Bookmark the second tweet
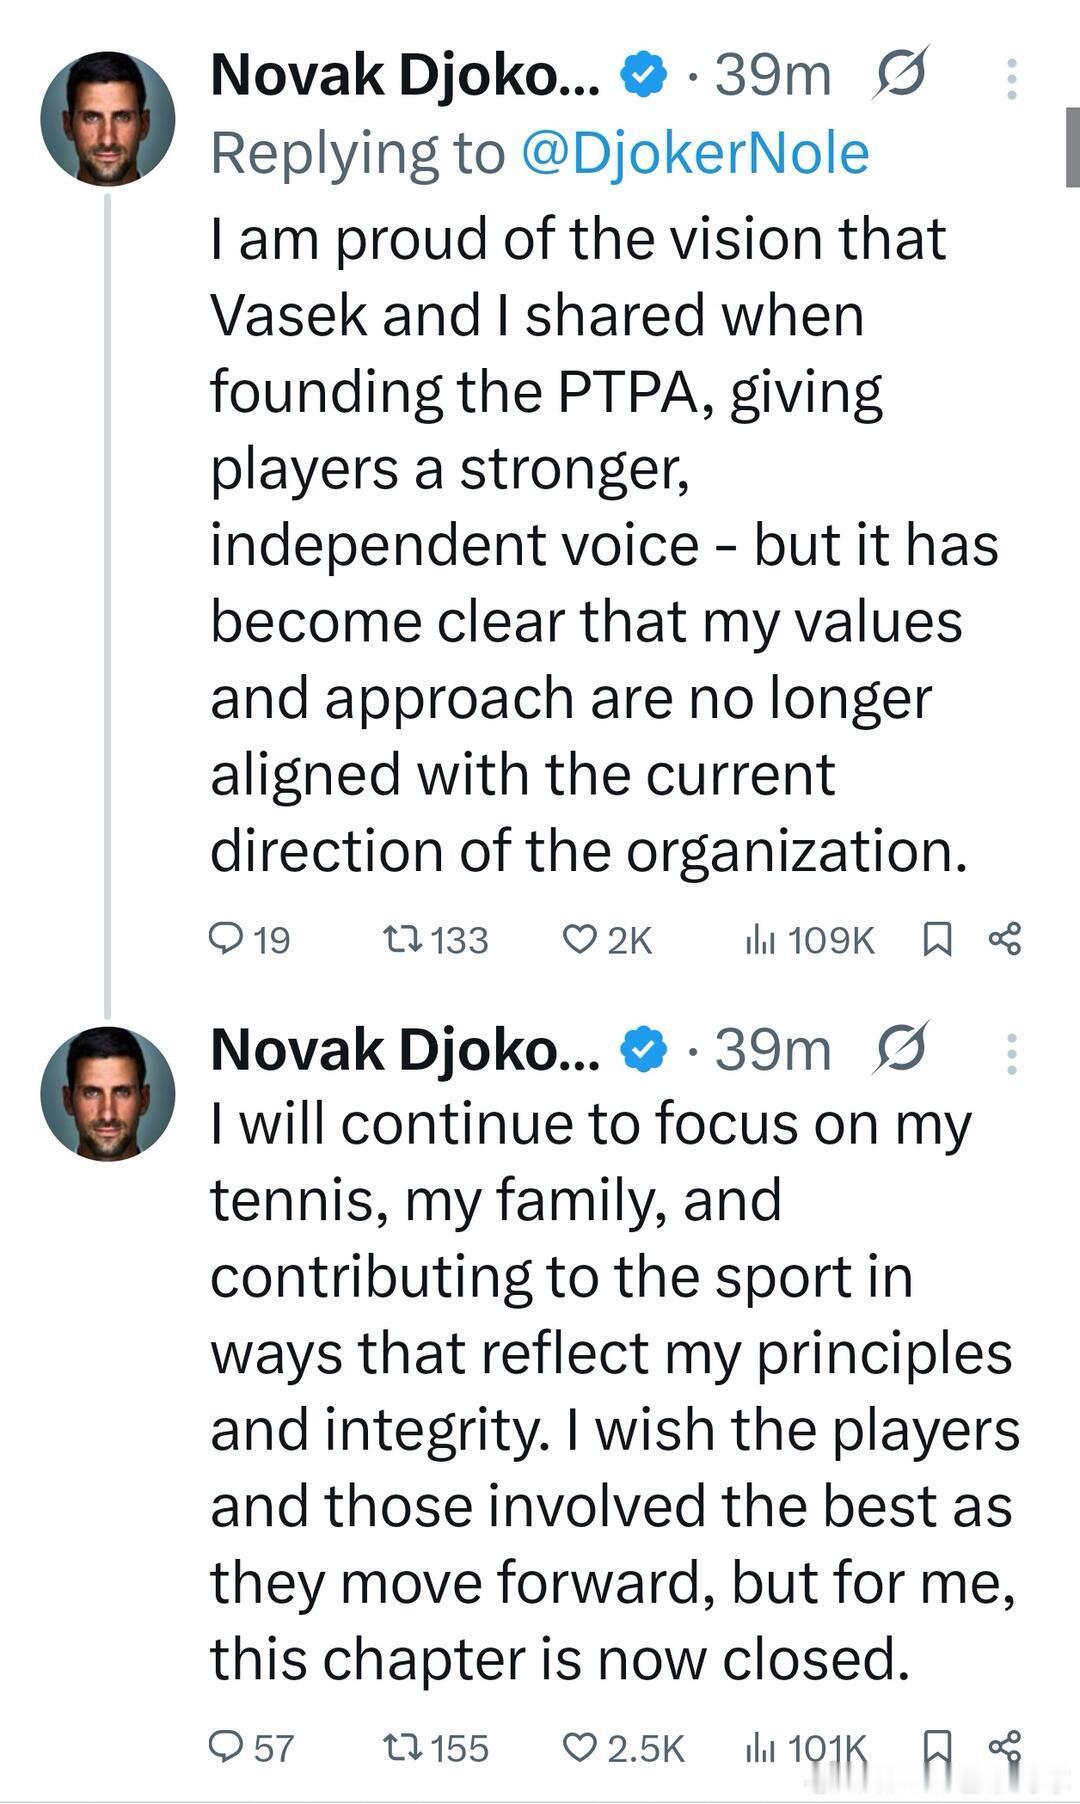Image resolution: width=1080 pixels, height=1804 pixels. pos(936,1747)
